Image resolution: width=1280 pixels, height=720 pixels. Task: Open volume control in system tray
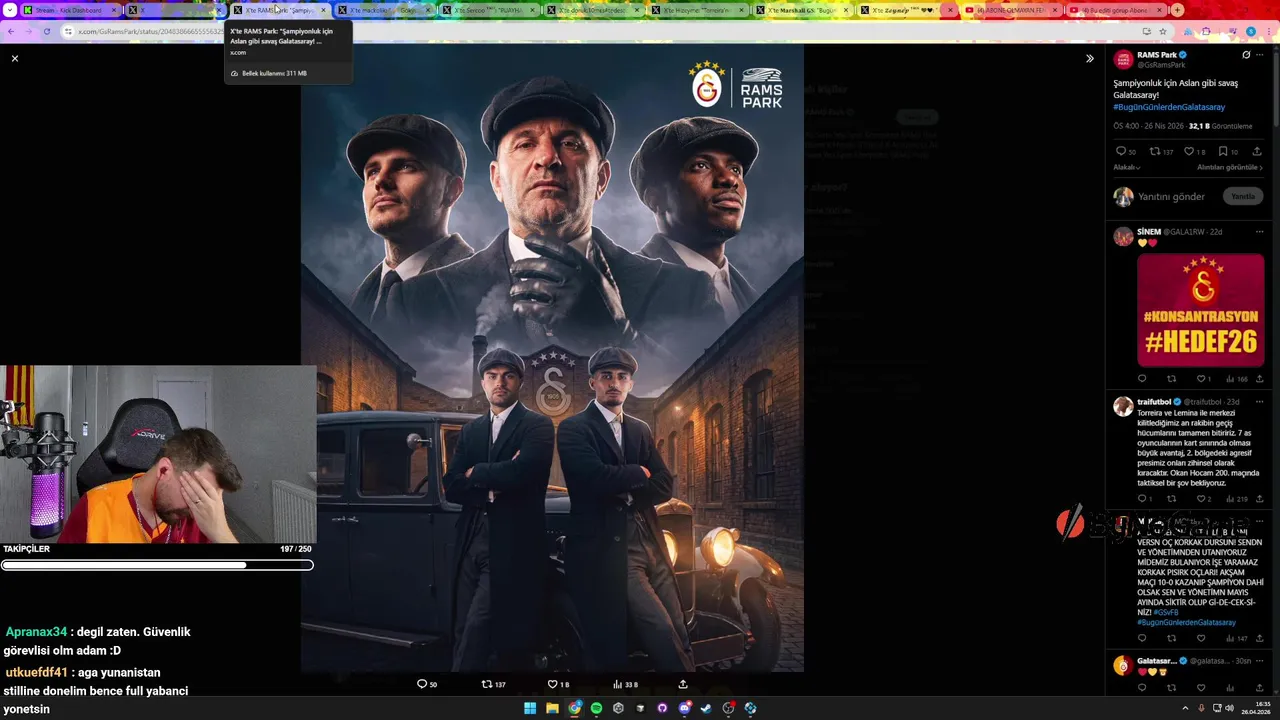[x=1229, y=708]
